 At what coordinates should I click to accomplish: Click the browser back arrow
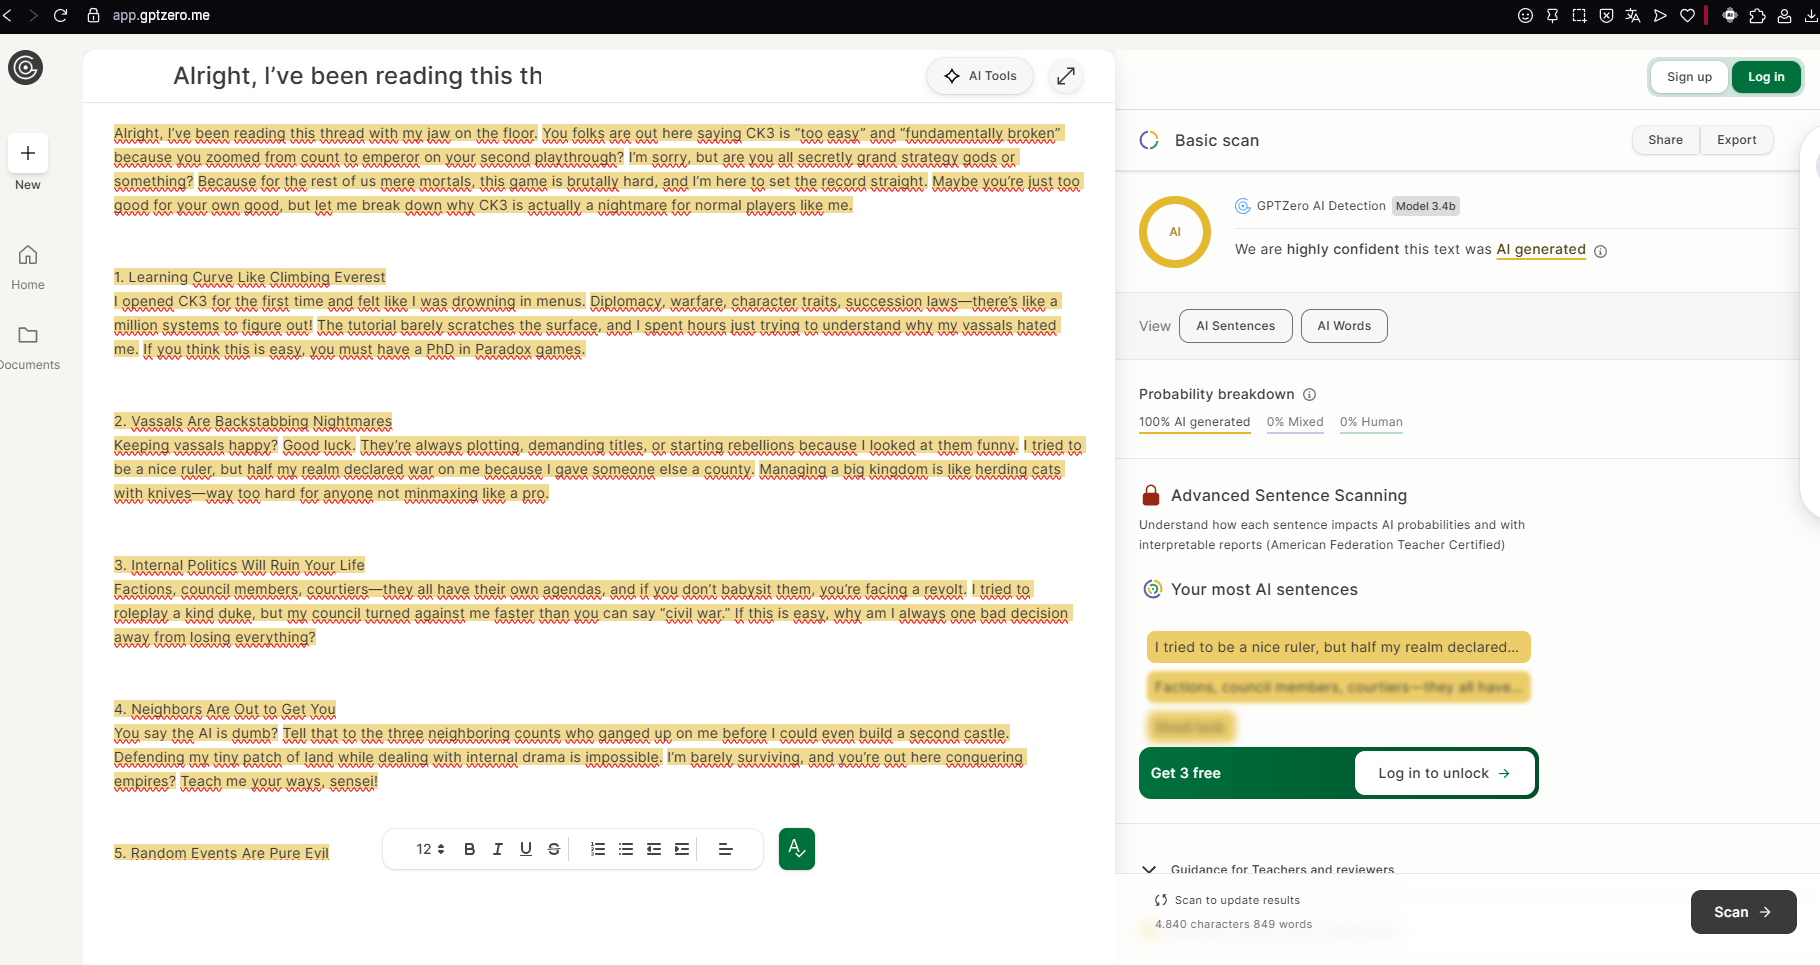7,15
